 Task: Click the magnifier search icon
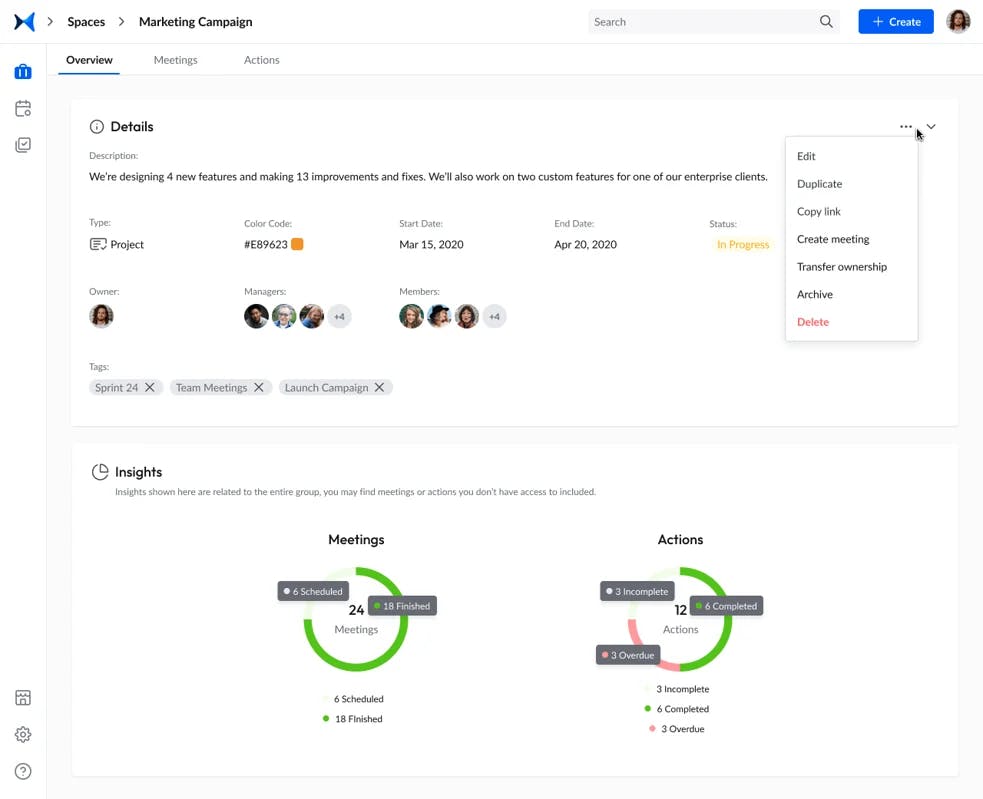pyautogui.click(x=826, y=22)
